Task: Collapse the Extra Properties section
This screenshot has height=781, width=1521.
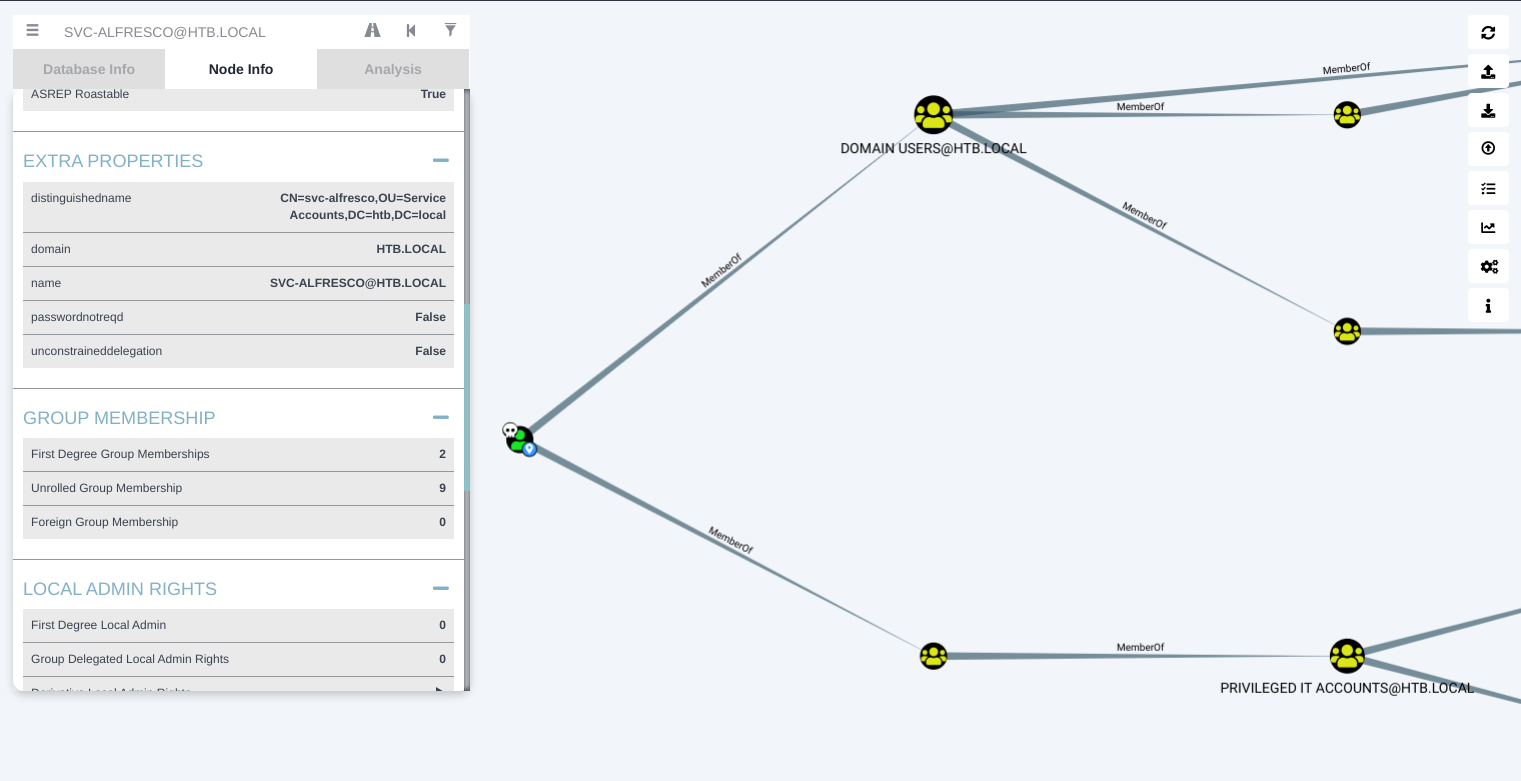Action: pos(440,161)
